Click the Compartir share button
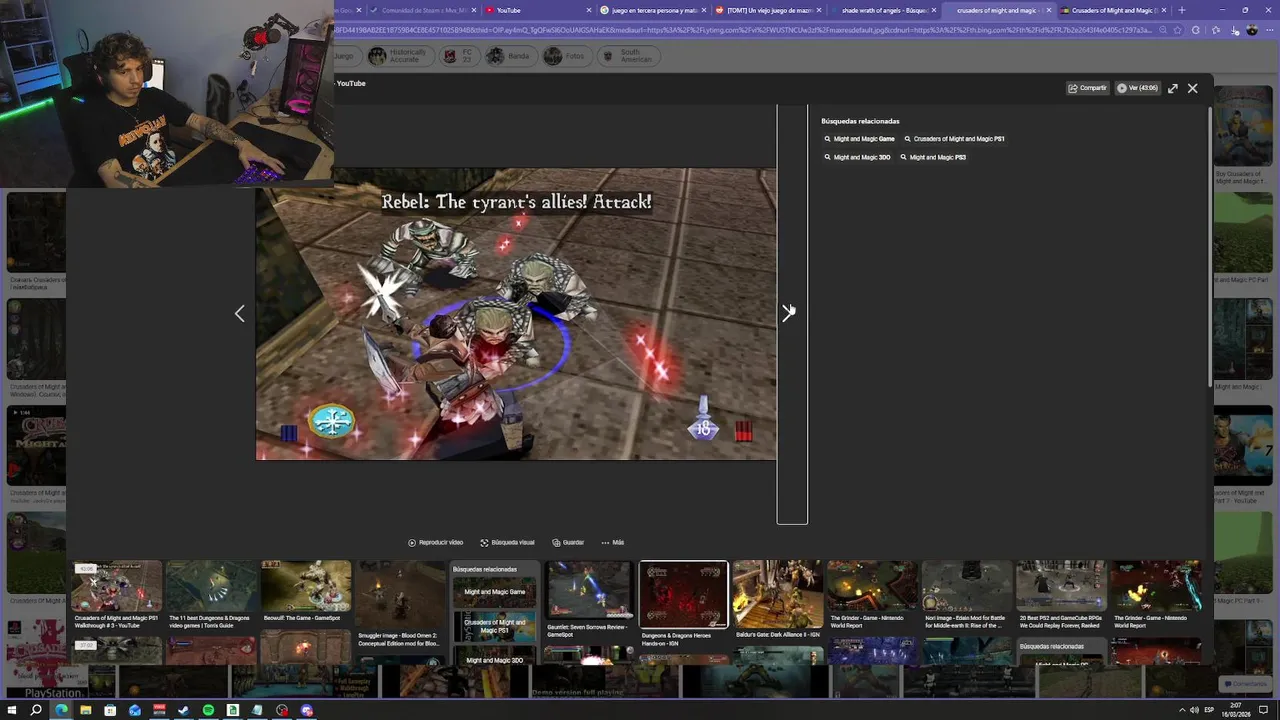This screenshot has height=720, width=1280. point(1087,88)
